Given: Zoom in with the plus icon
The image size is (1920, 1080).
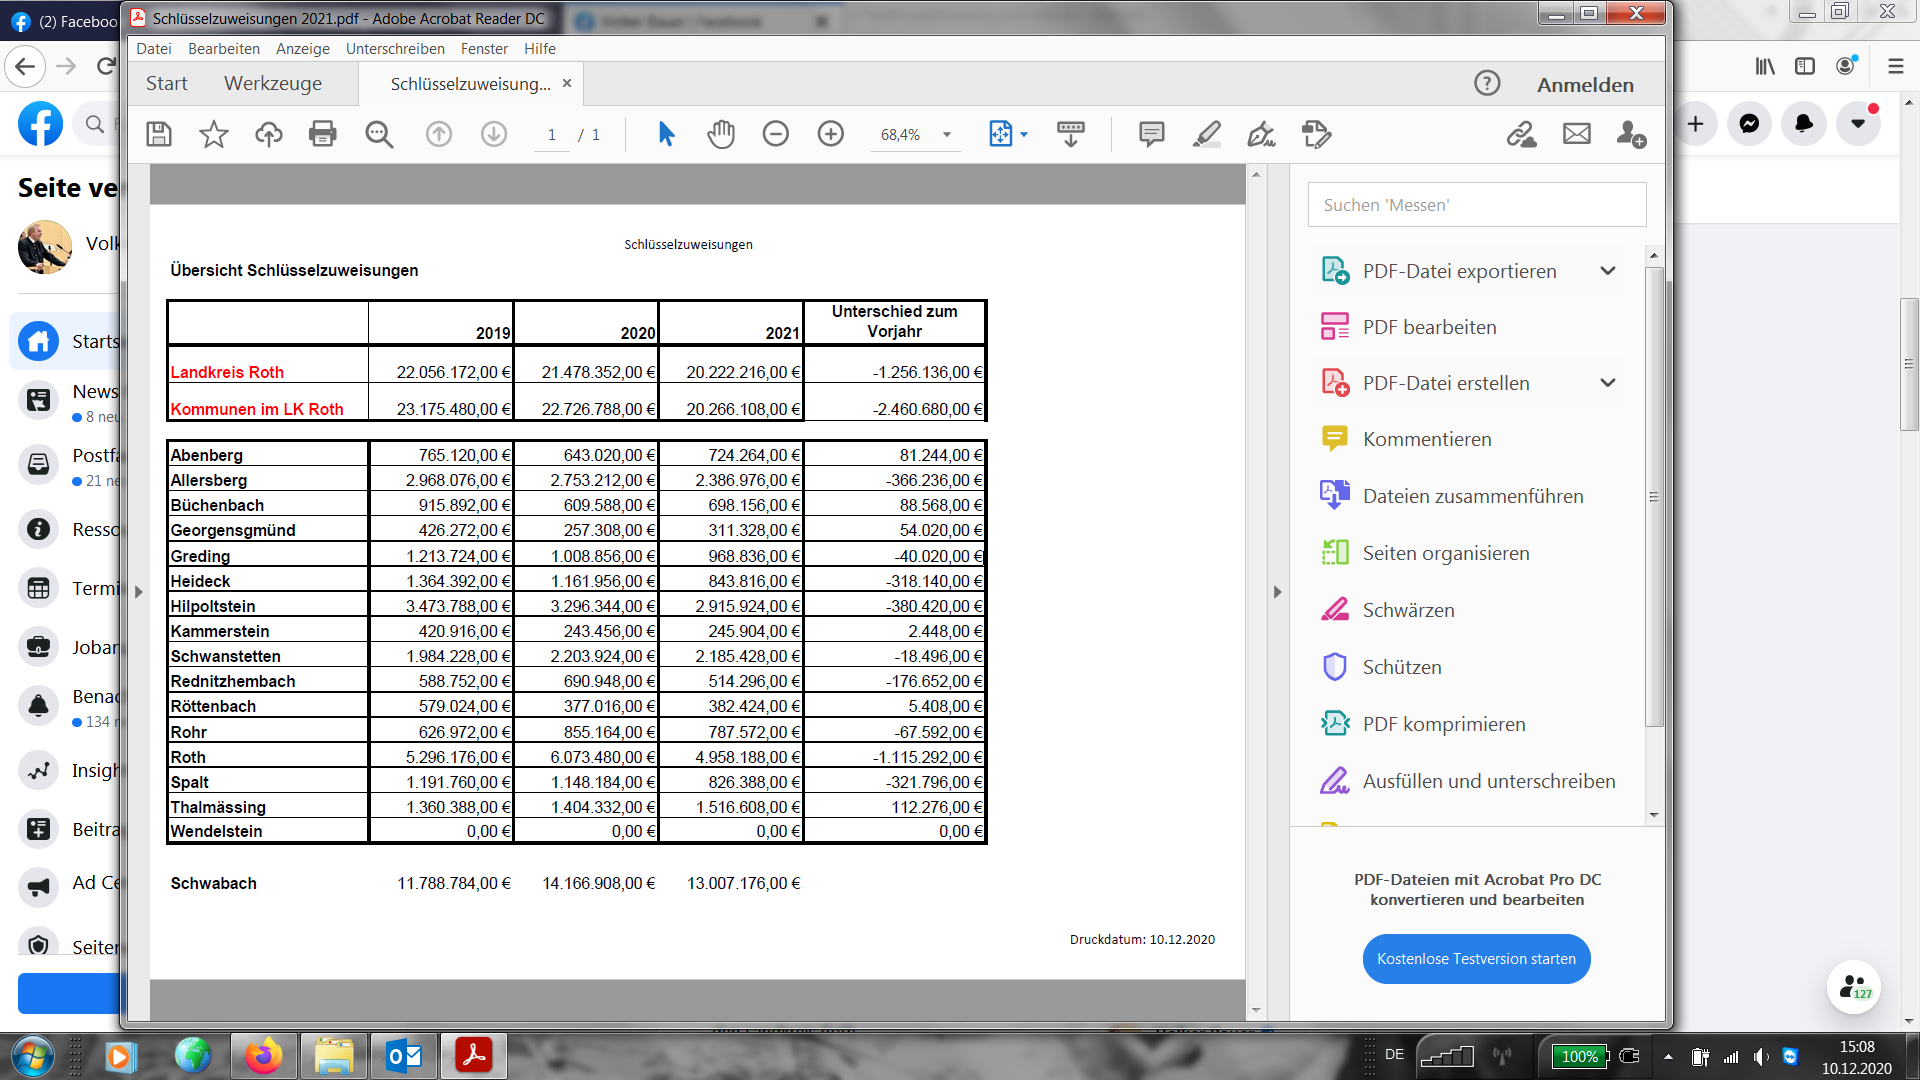Looking at the screenshot, I should 831,134.
